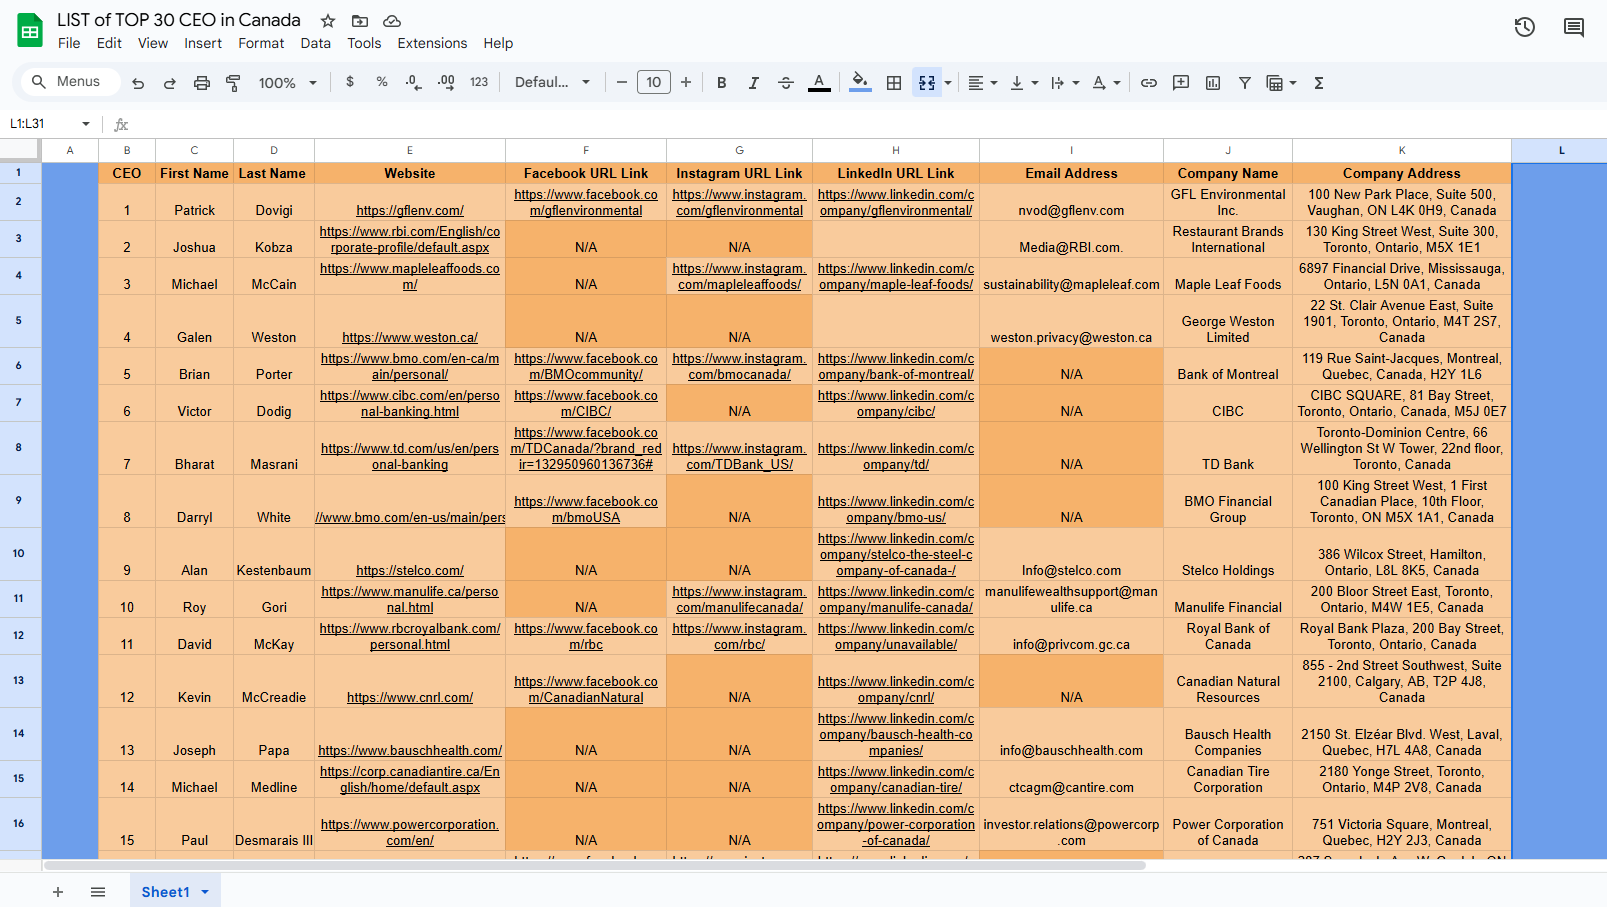The image size is (1607, 907).
Task: Print the spreadsheet using printer icon
Action: coord(202,83)
